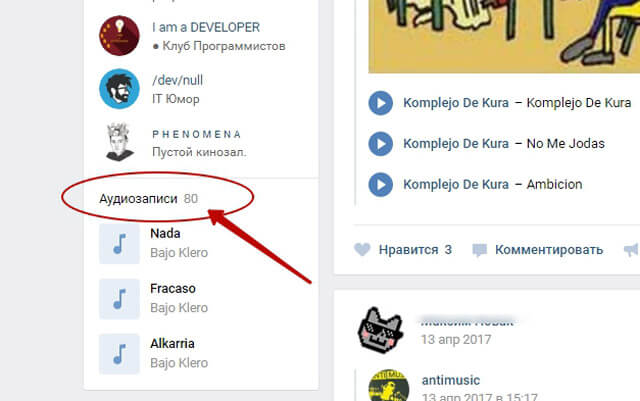The image size is (640, 401).
Task: Click the share megaphone icon
Action: [631, 250]
